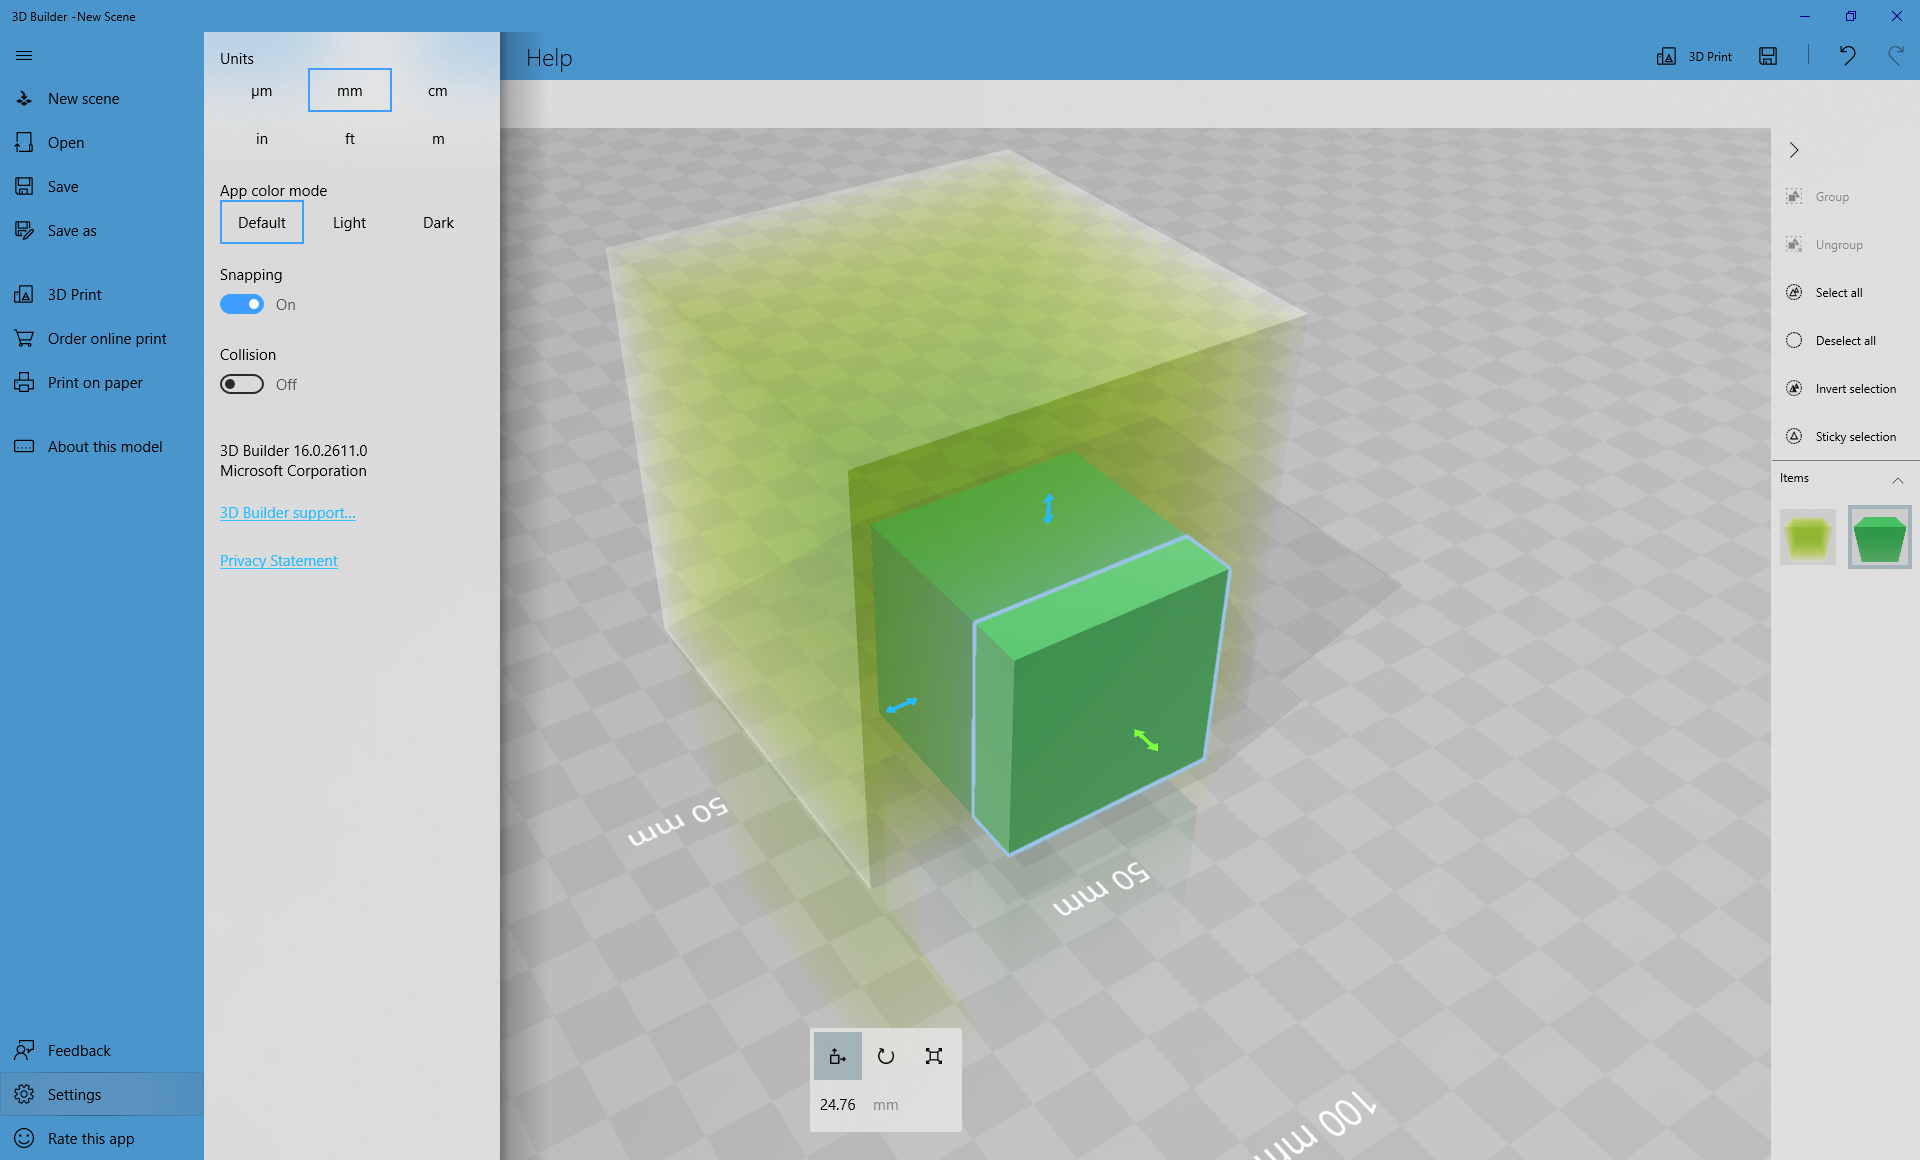Open Settings in sidebar
Viewport: 1920px width, 1160px height.
pyautogui.click(x=102, y=1094)
